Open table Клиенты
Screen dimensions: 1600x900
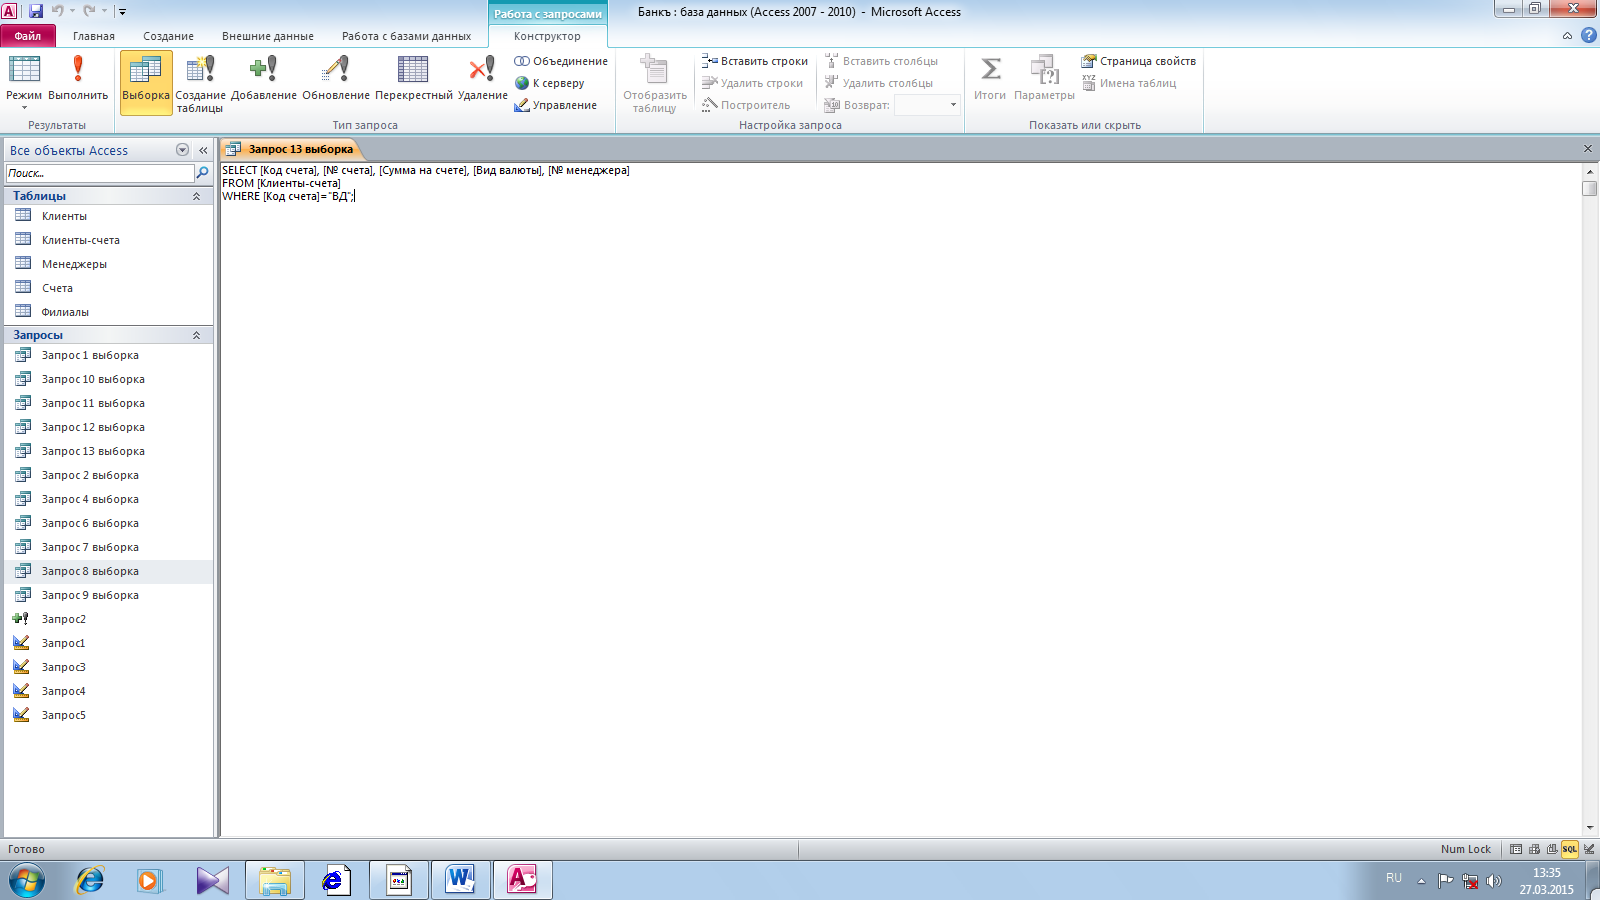pos(108,216)
